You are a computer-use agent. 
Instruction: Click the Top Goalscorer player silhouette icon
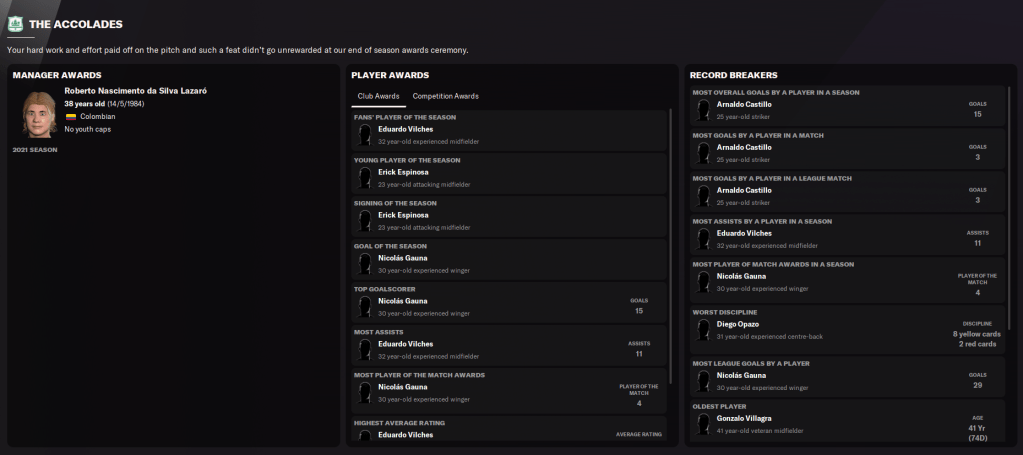365,307
